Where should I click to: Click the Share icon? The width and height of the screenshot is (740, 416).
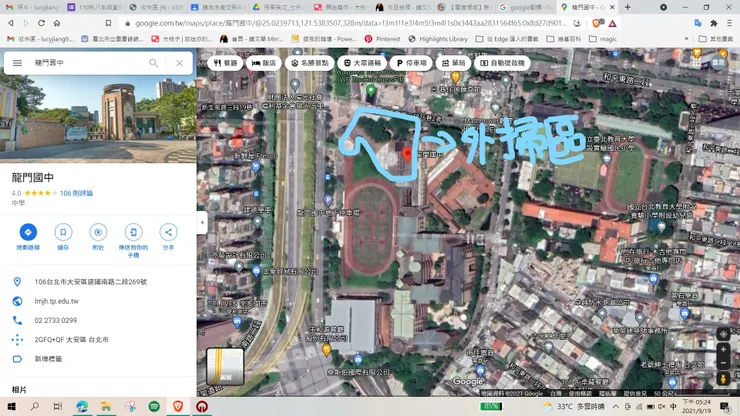click(x=168, y=232)
